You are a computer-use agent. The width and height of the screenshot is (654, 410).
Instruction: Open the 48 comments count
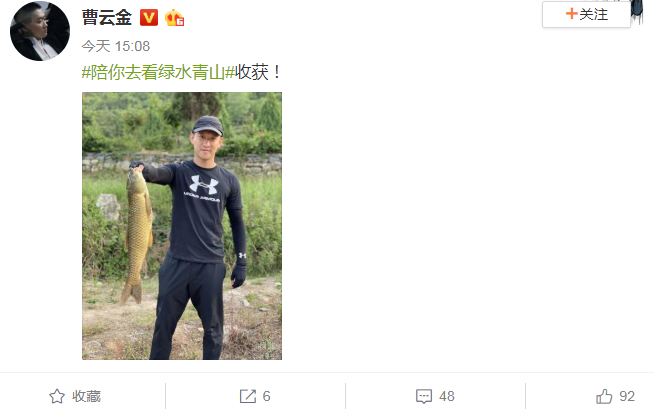[x=447, y=396]
